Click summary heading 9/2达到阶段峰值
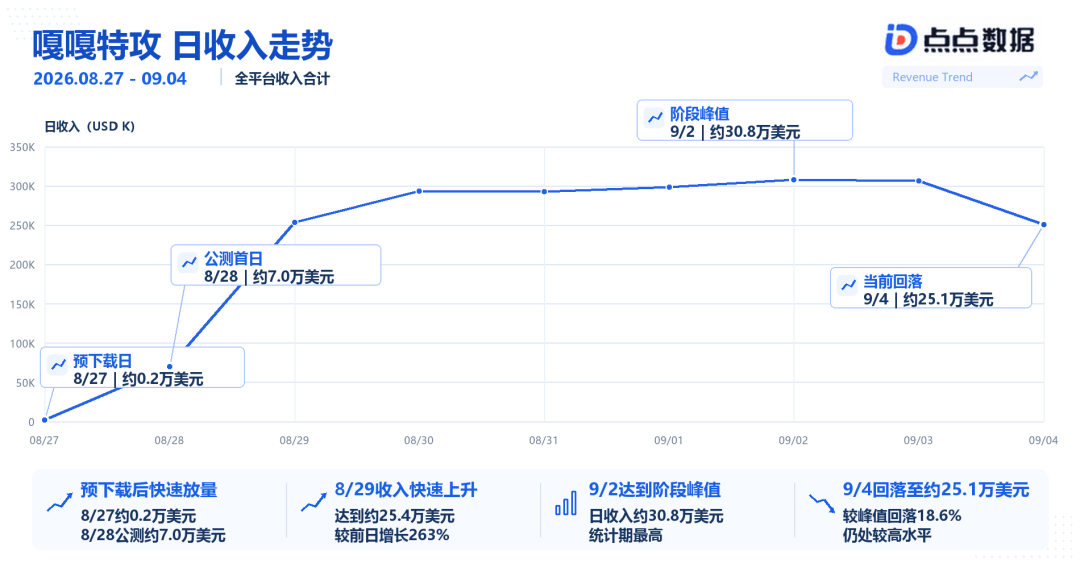1080x568 pixels. coord(654,490)
